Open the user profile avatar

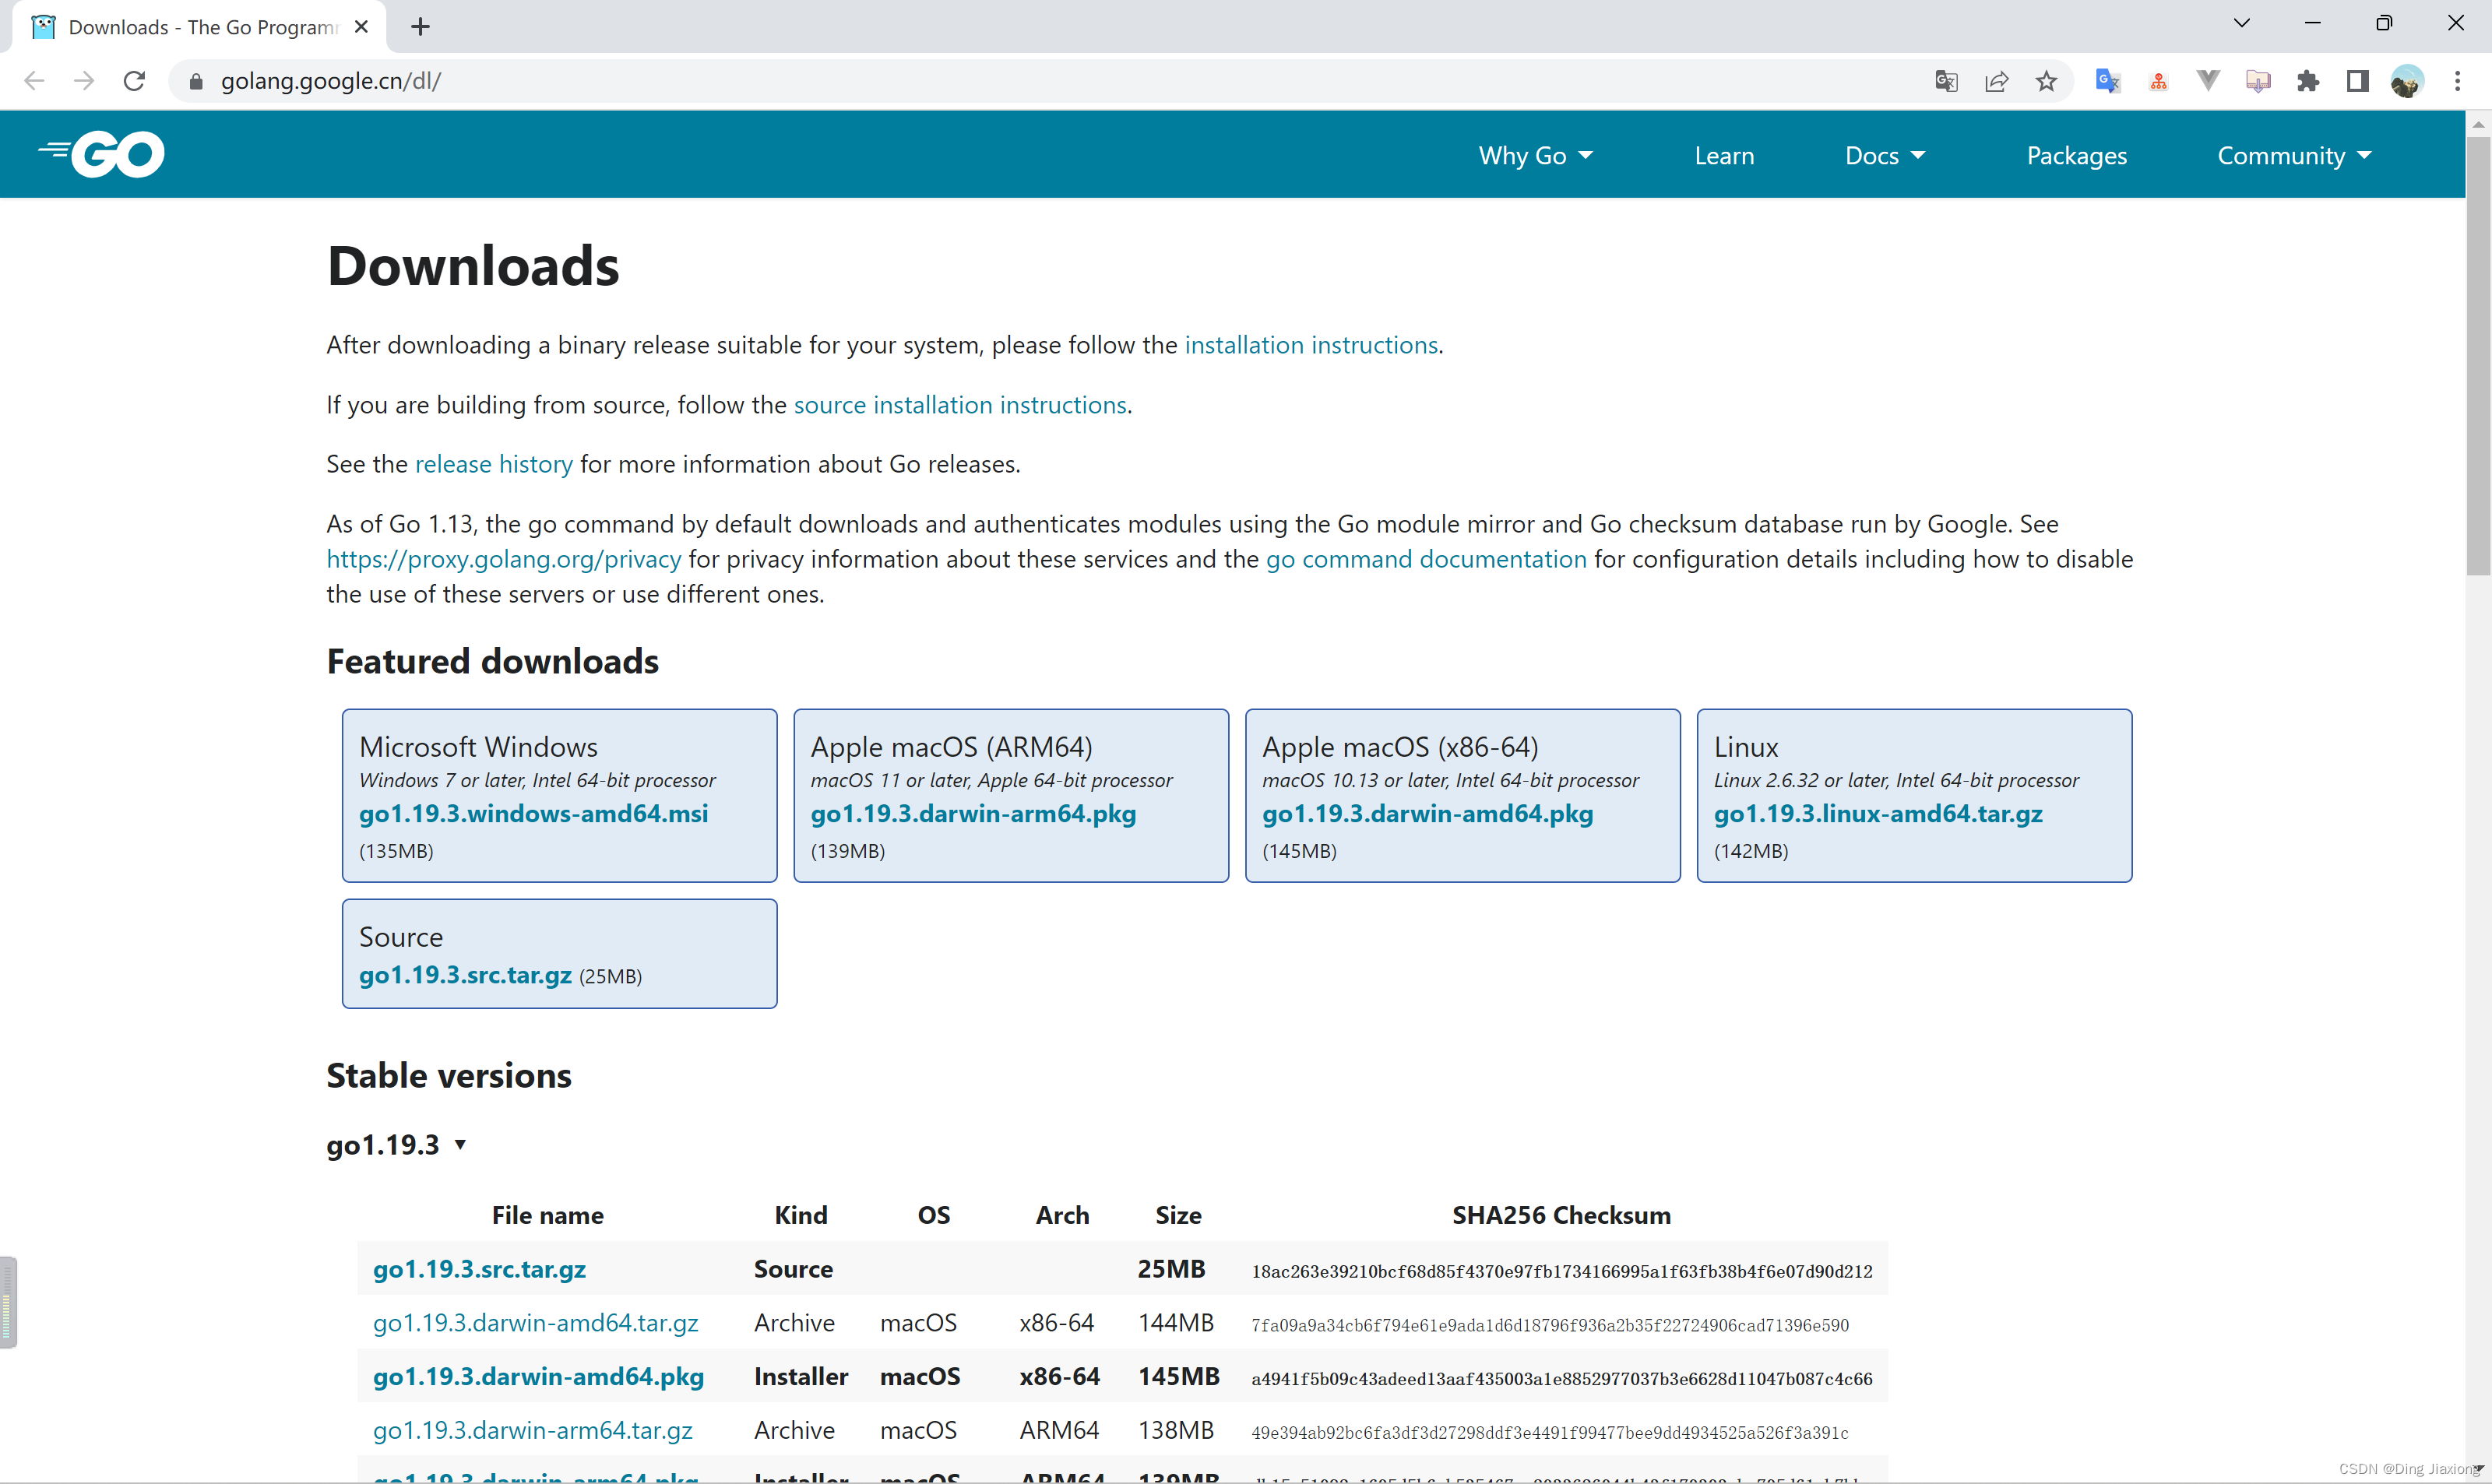tap(2407, 81)
